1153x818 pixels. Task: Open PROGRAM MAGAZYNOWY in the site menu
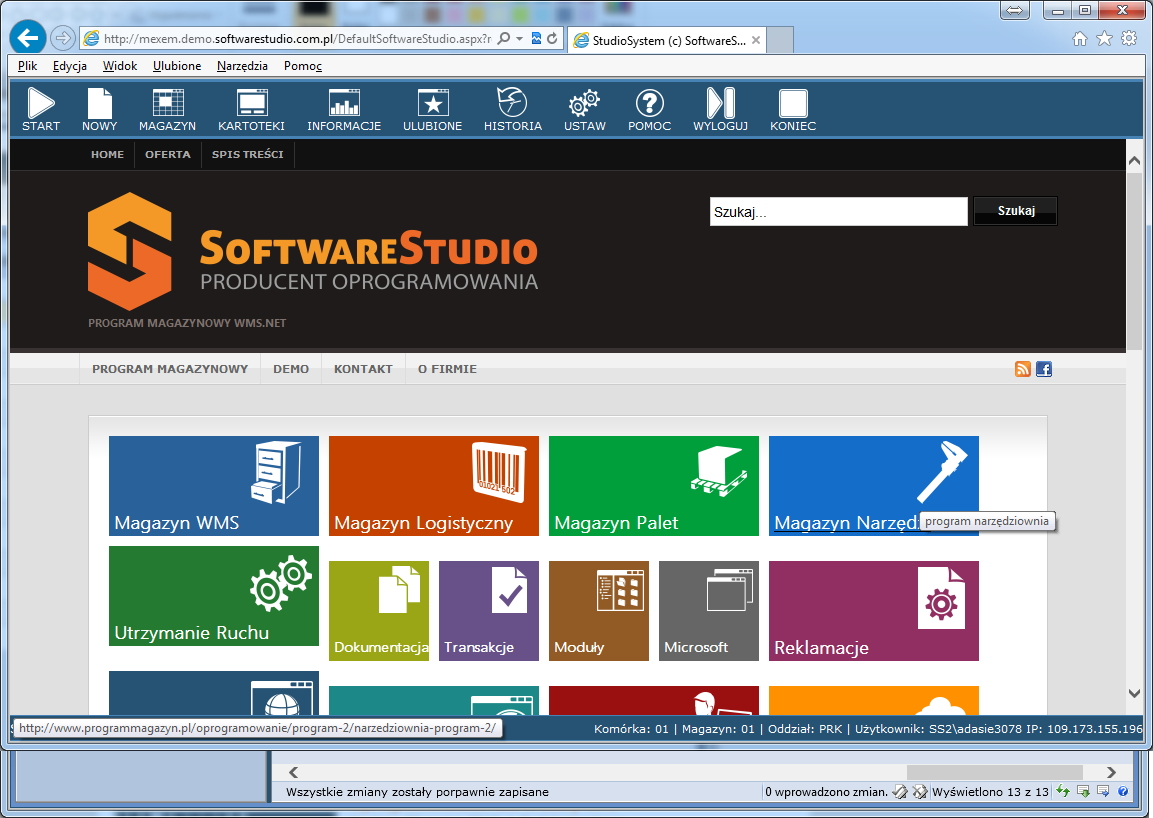click(x=170, y=369)
